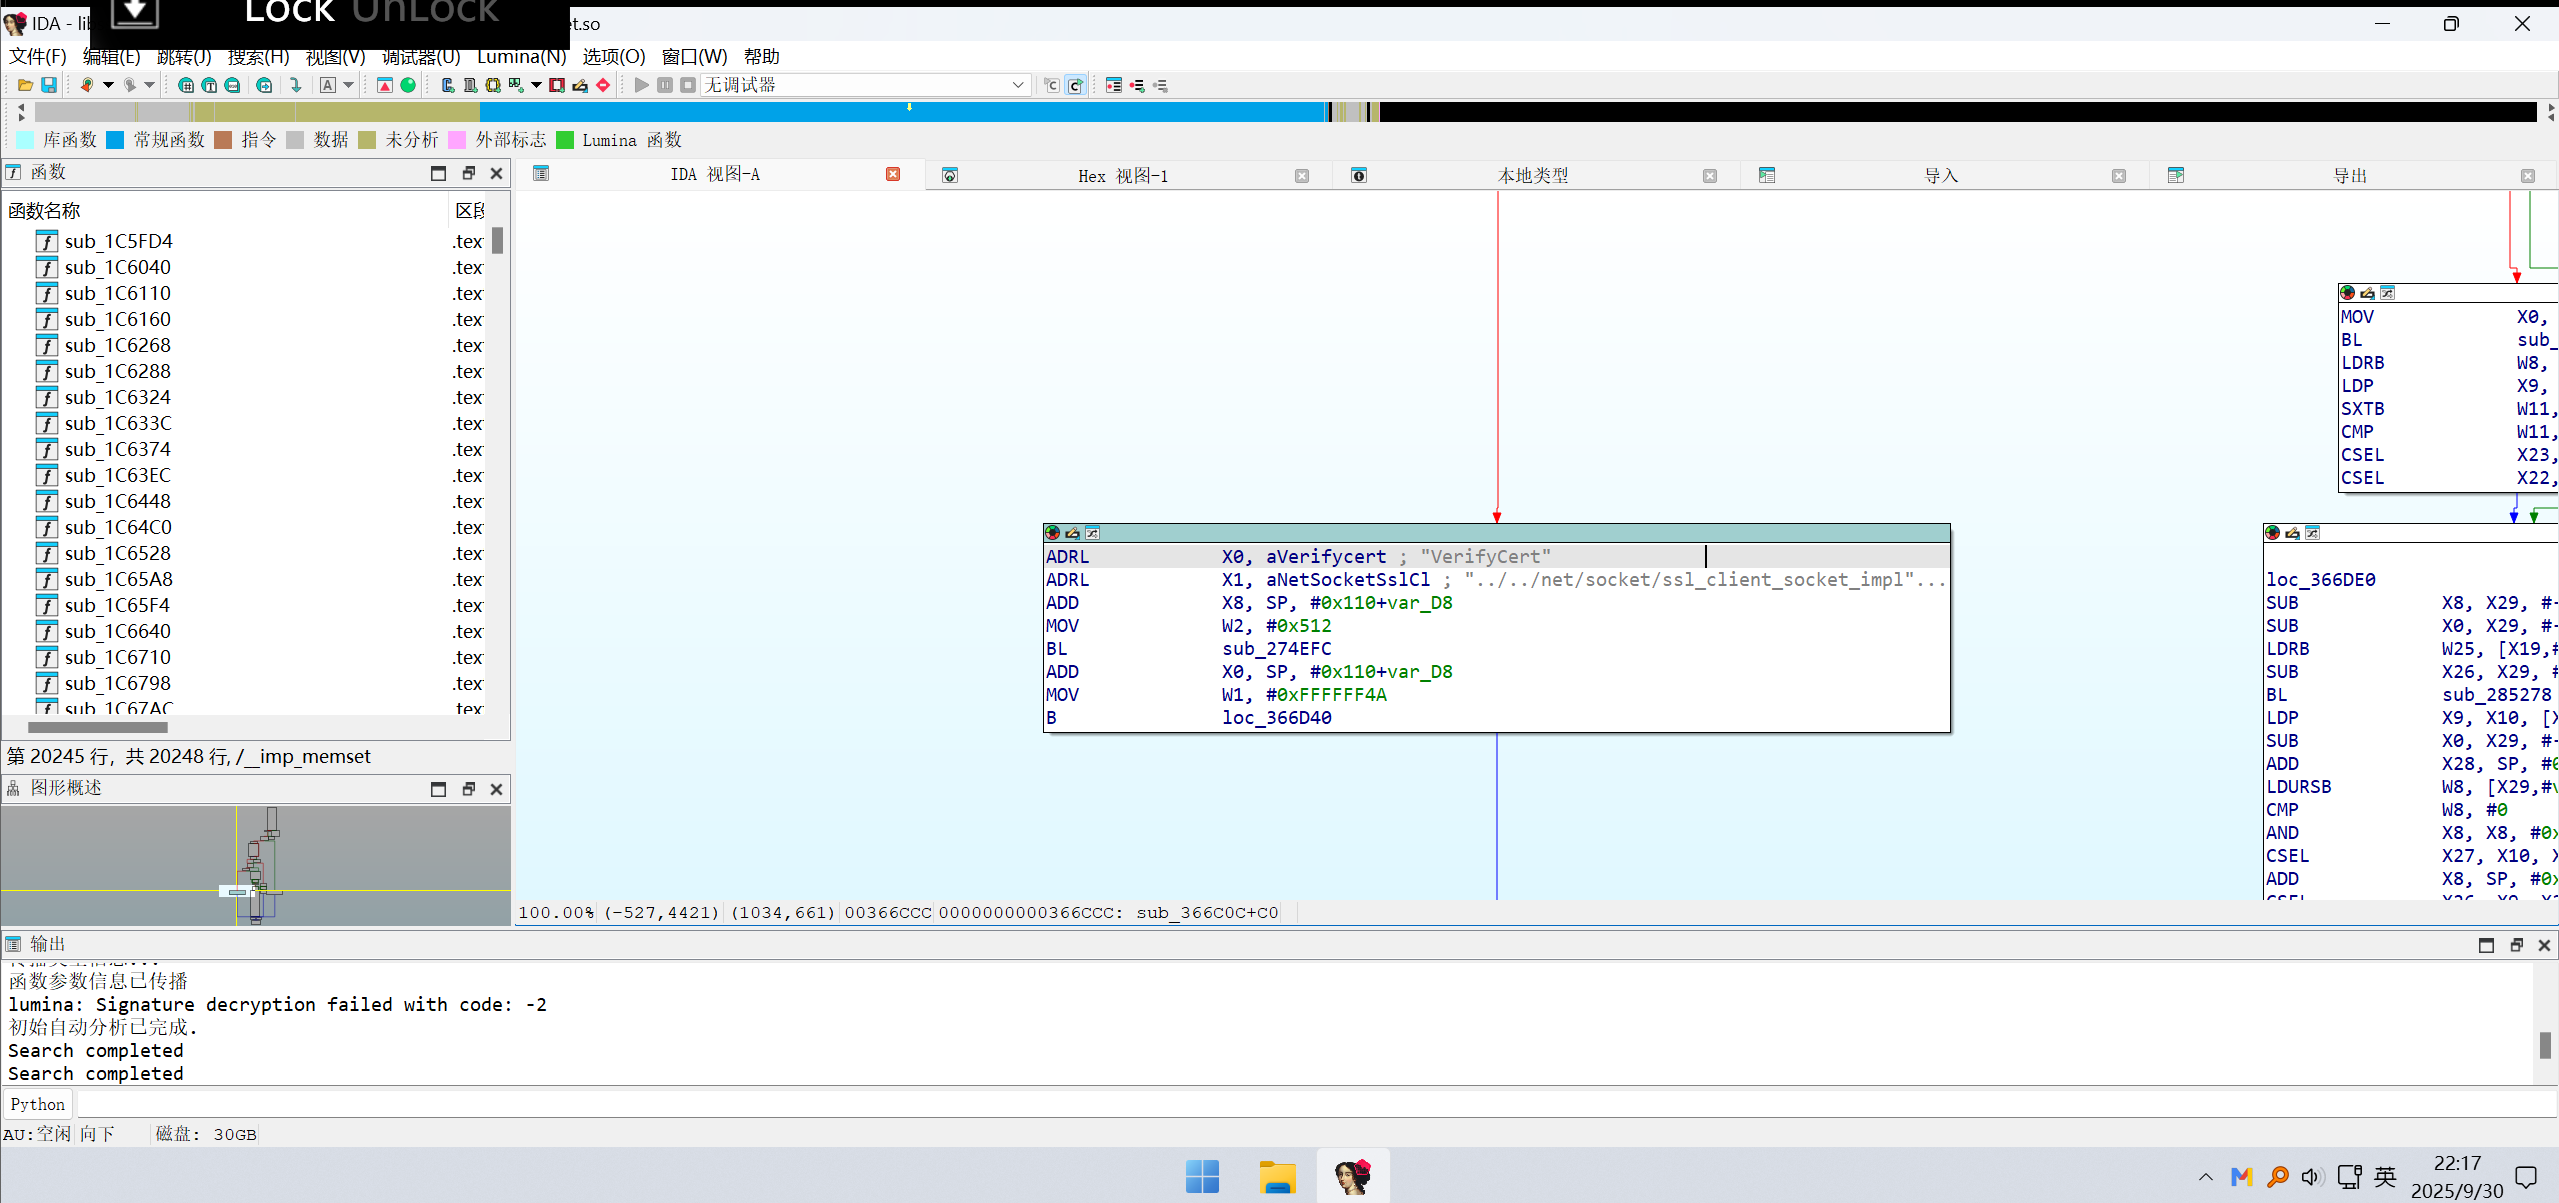Open the Lumina(N) menu
Screen dimensions: 2559x1203
pyautogui.click(x=521, y=56)
